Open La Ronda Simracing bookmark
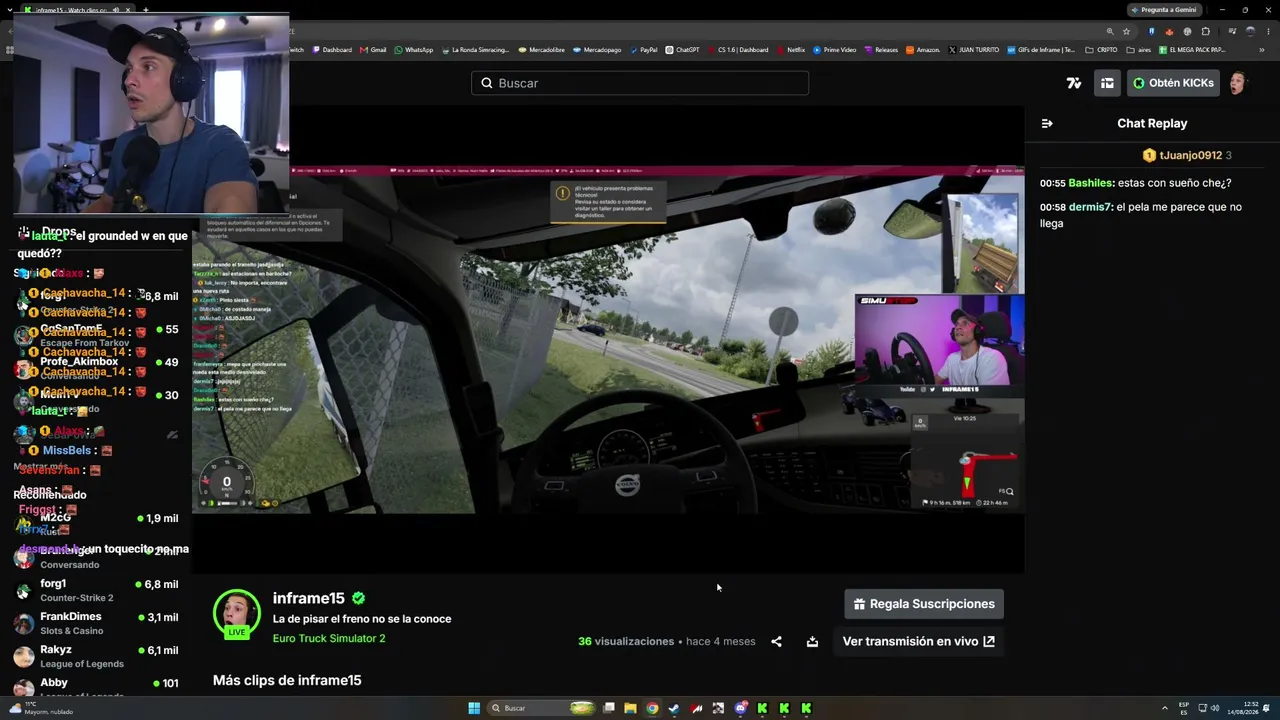1280x720 pixels. 475,50
